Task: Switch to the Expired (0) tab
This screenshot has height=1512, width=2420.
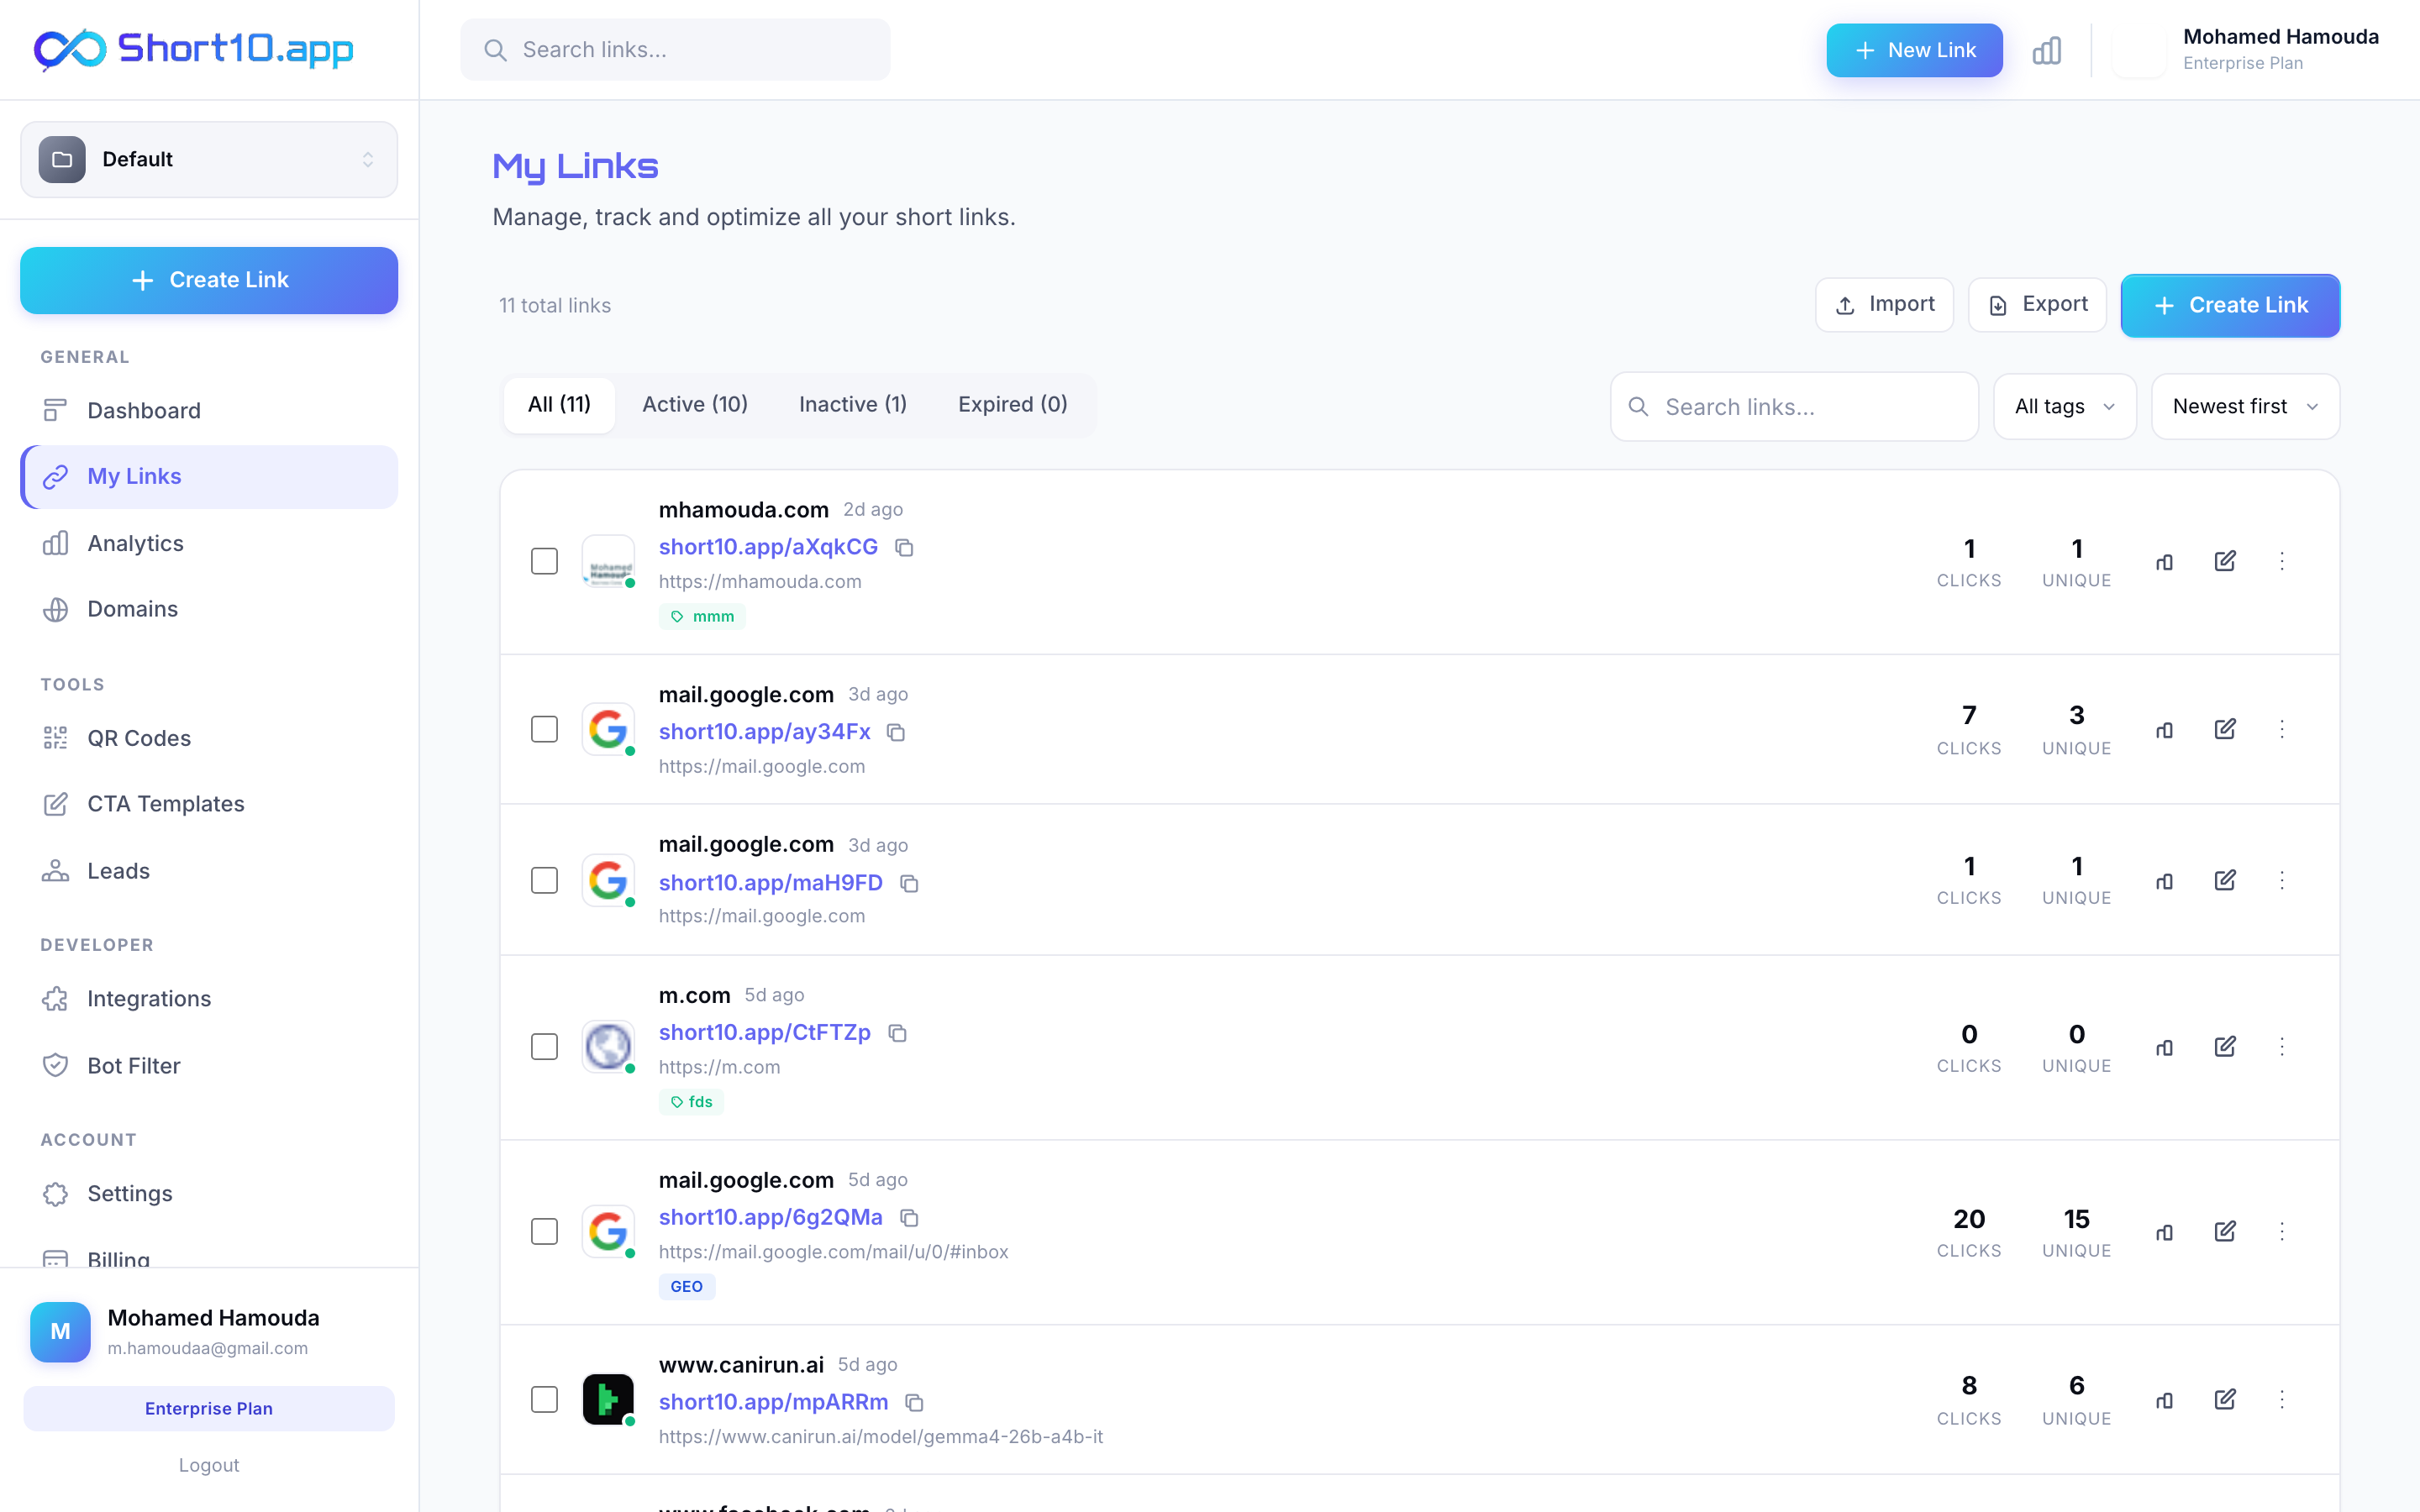Action: [1013, 404]
